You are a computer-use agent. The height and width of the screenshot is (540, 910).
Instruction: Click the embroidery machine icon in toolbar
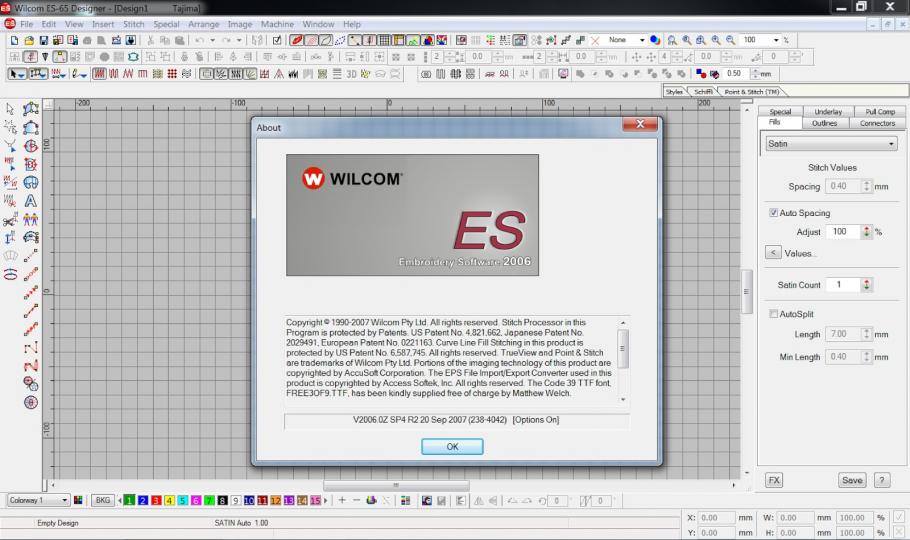116,40
